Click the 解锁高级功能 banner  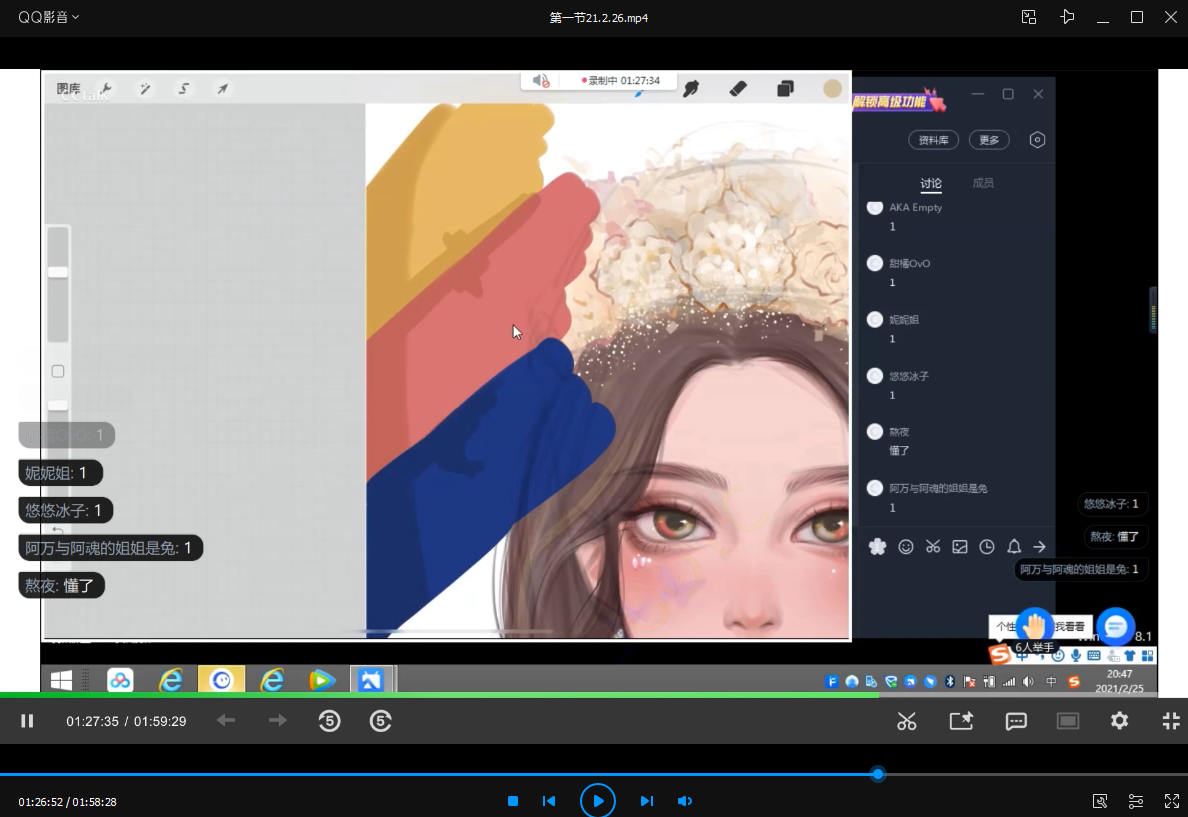click(899, 100)
